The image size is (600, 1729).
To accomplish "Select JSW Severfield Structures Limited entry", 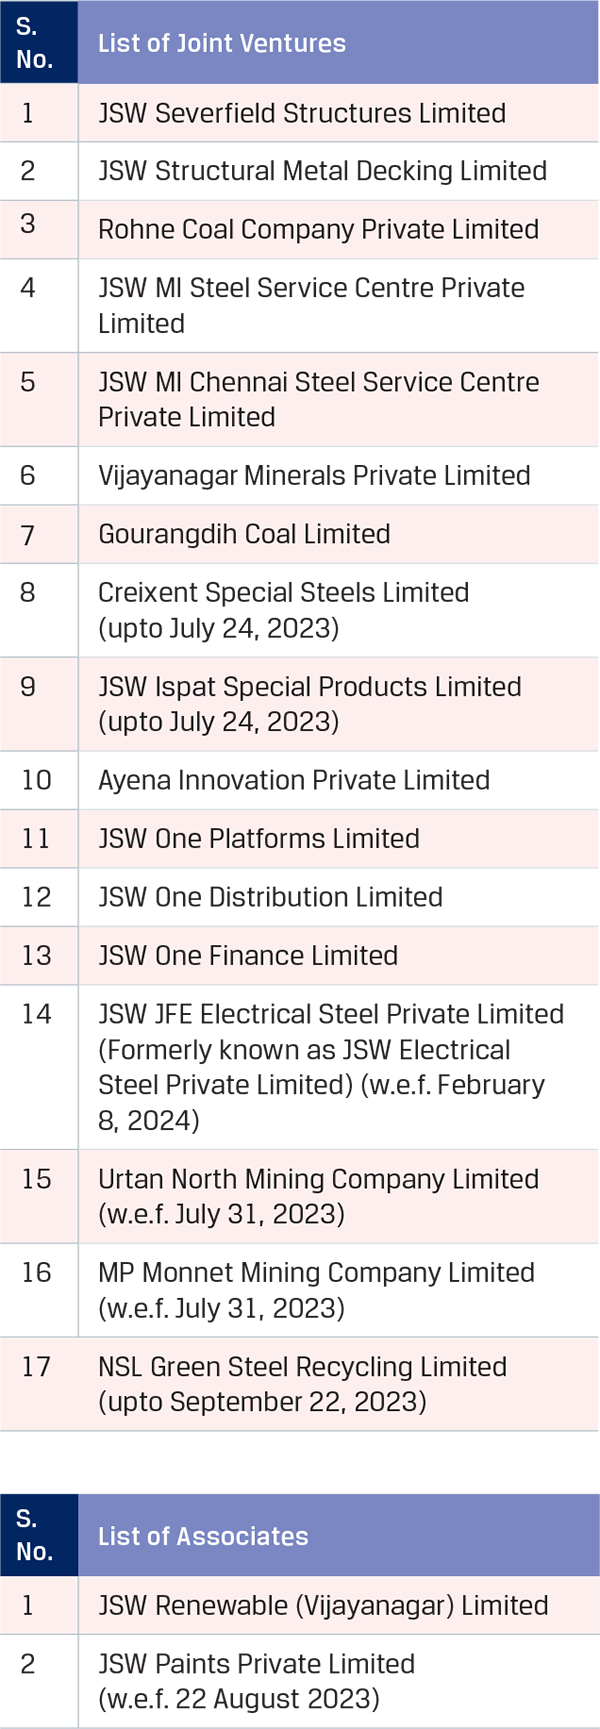I will [x=302, y=113].
